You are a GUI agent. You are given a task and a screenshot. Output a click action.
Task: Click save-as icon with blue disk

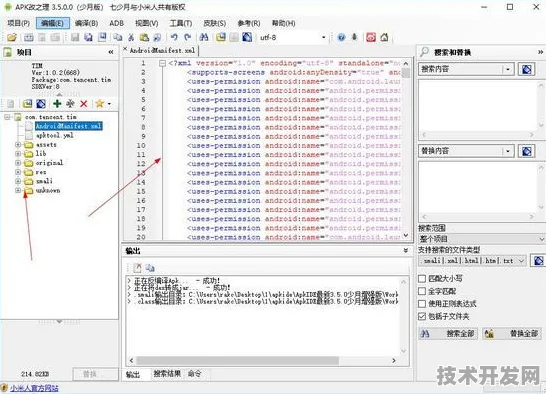coord(102,37)
